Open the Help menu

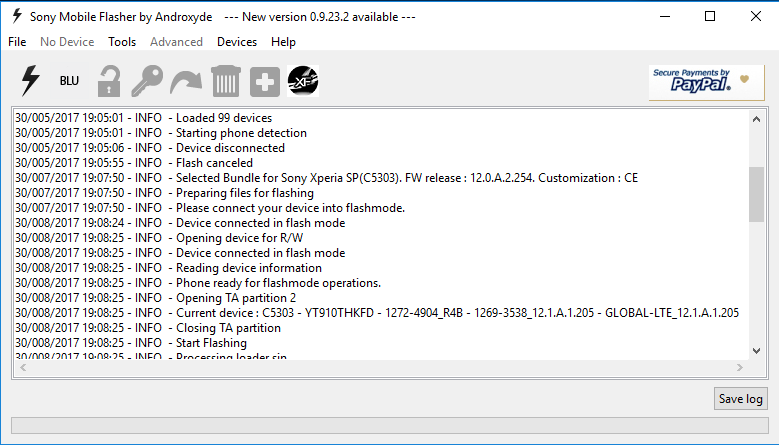coord(283,42)
